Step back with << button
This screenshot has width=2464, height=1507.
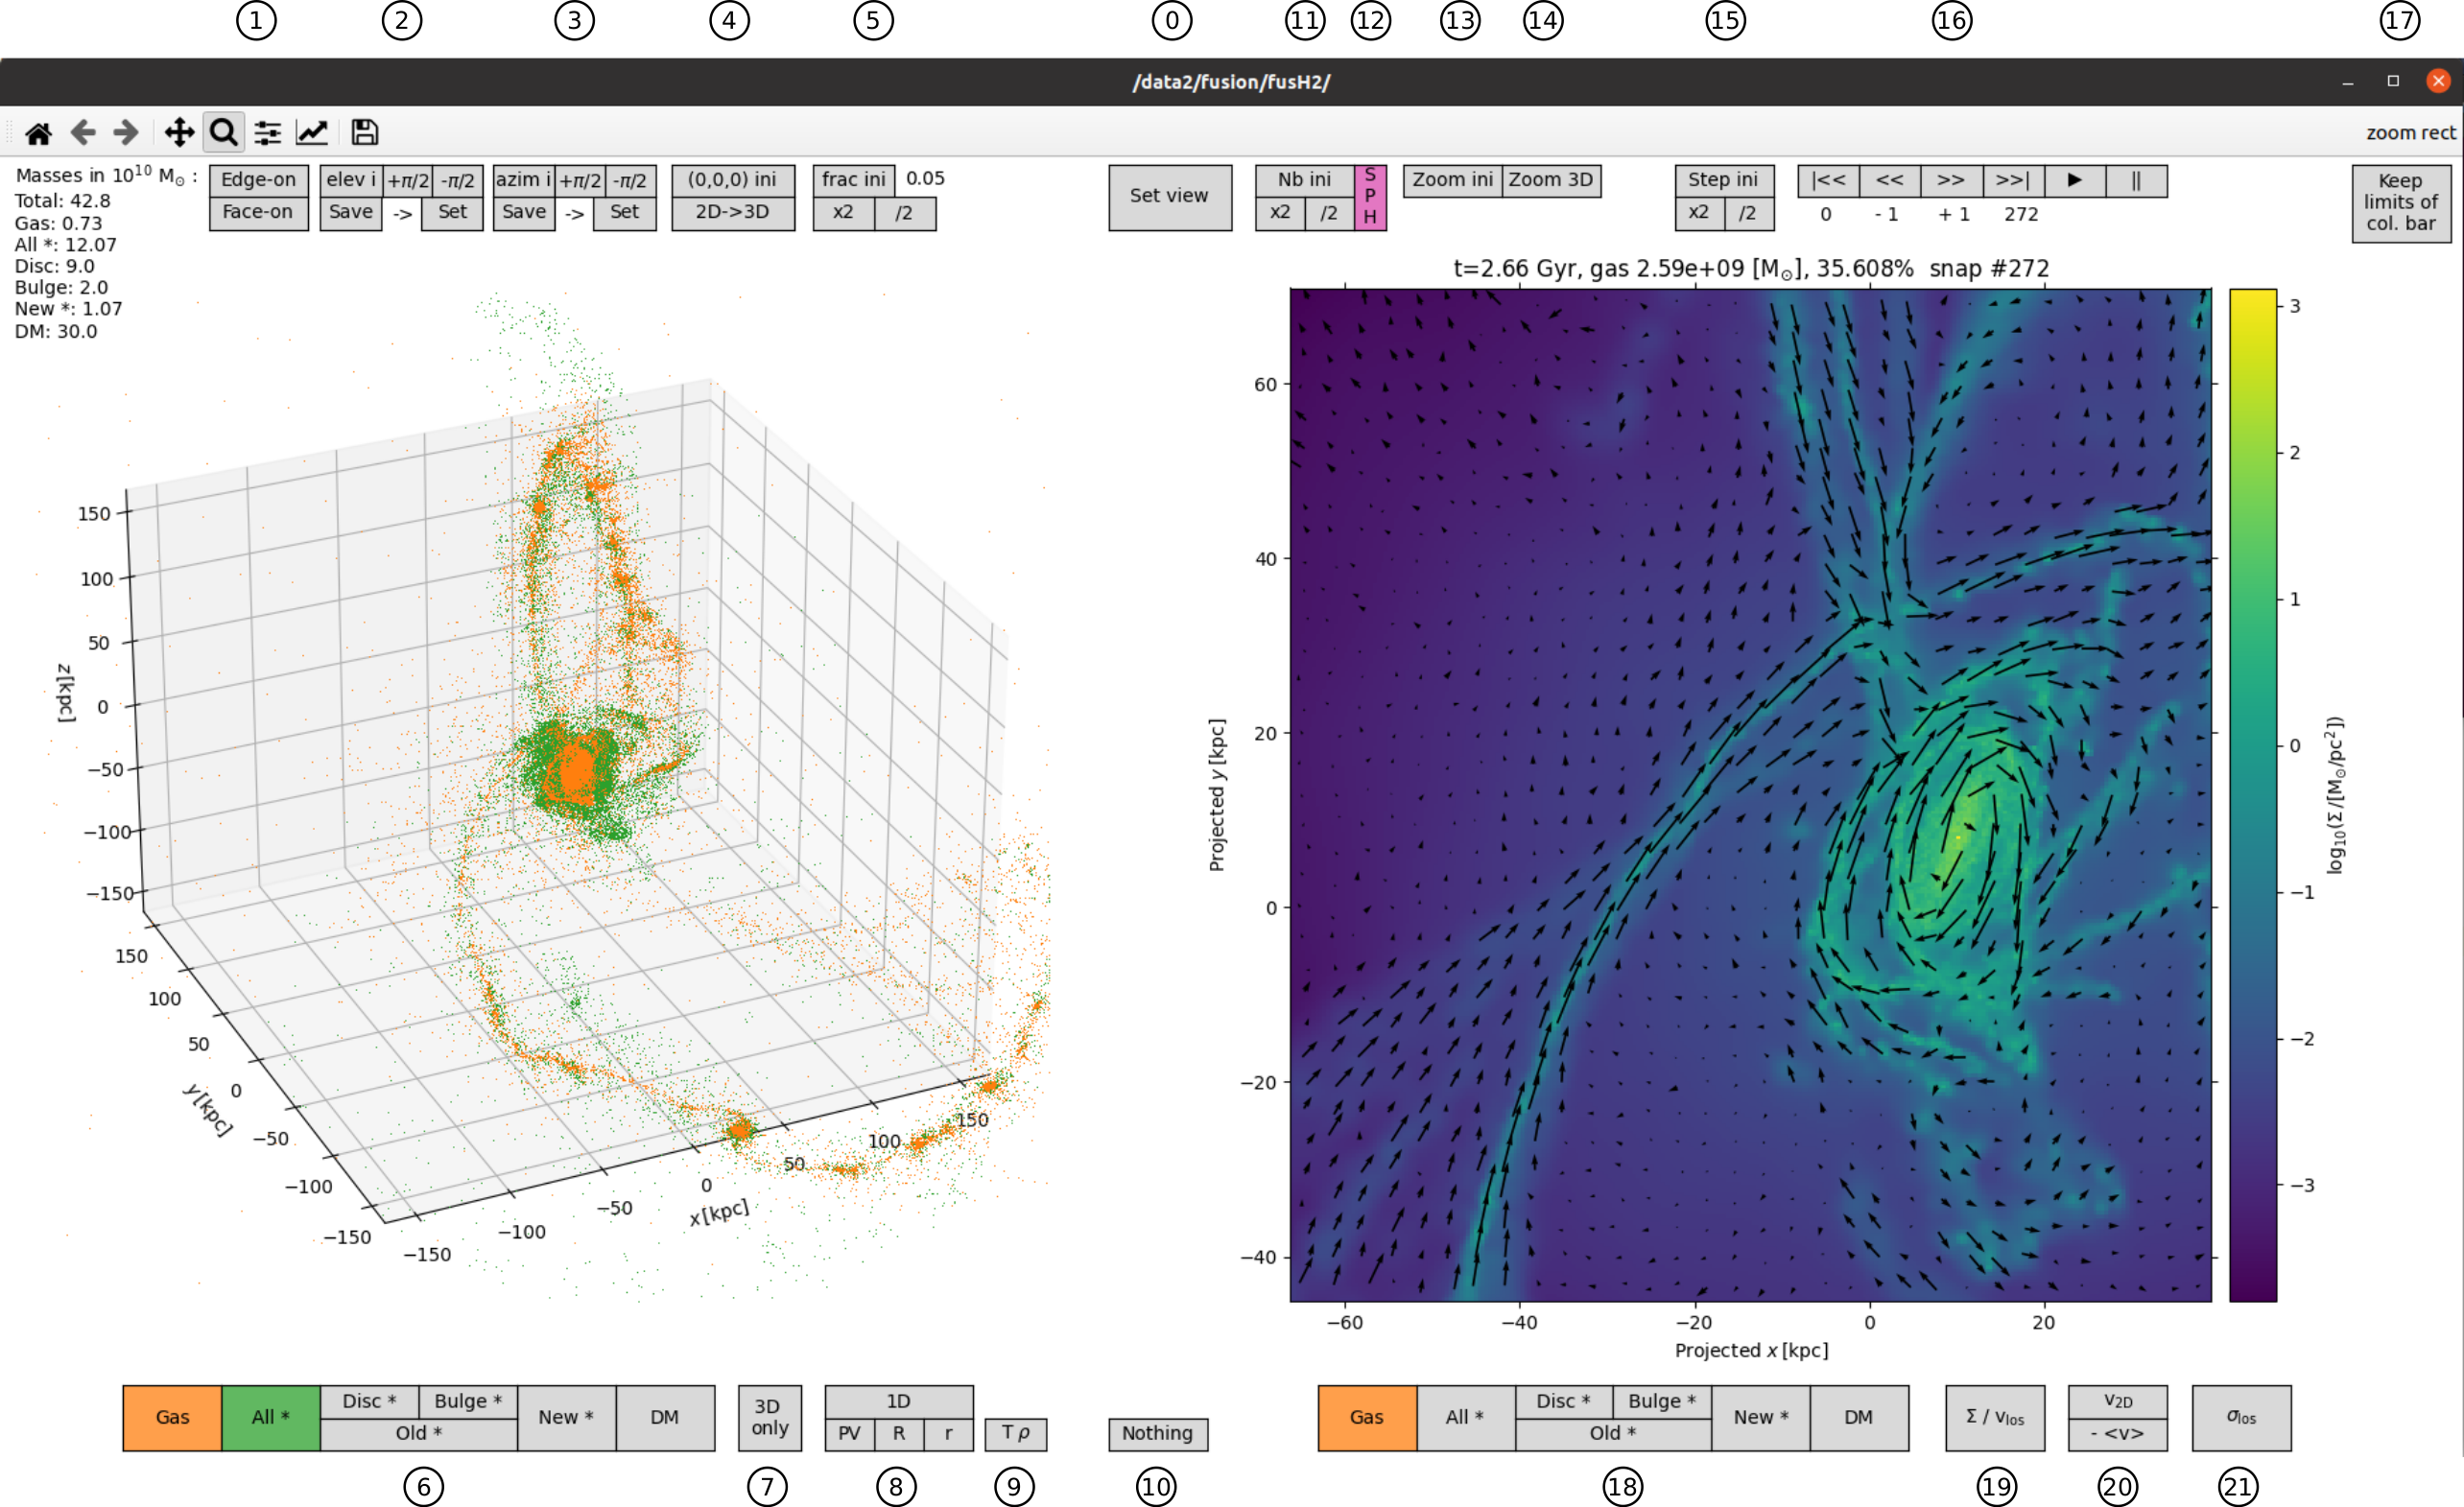pyautogui.click(x=1890, y=181)
